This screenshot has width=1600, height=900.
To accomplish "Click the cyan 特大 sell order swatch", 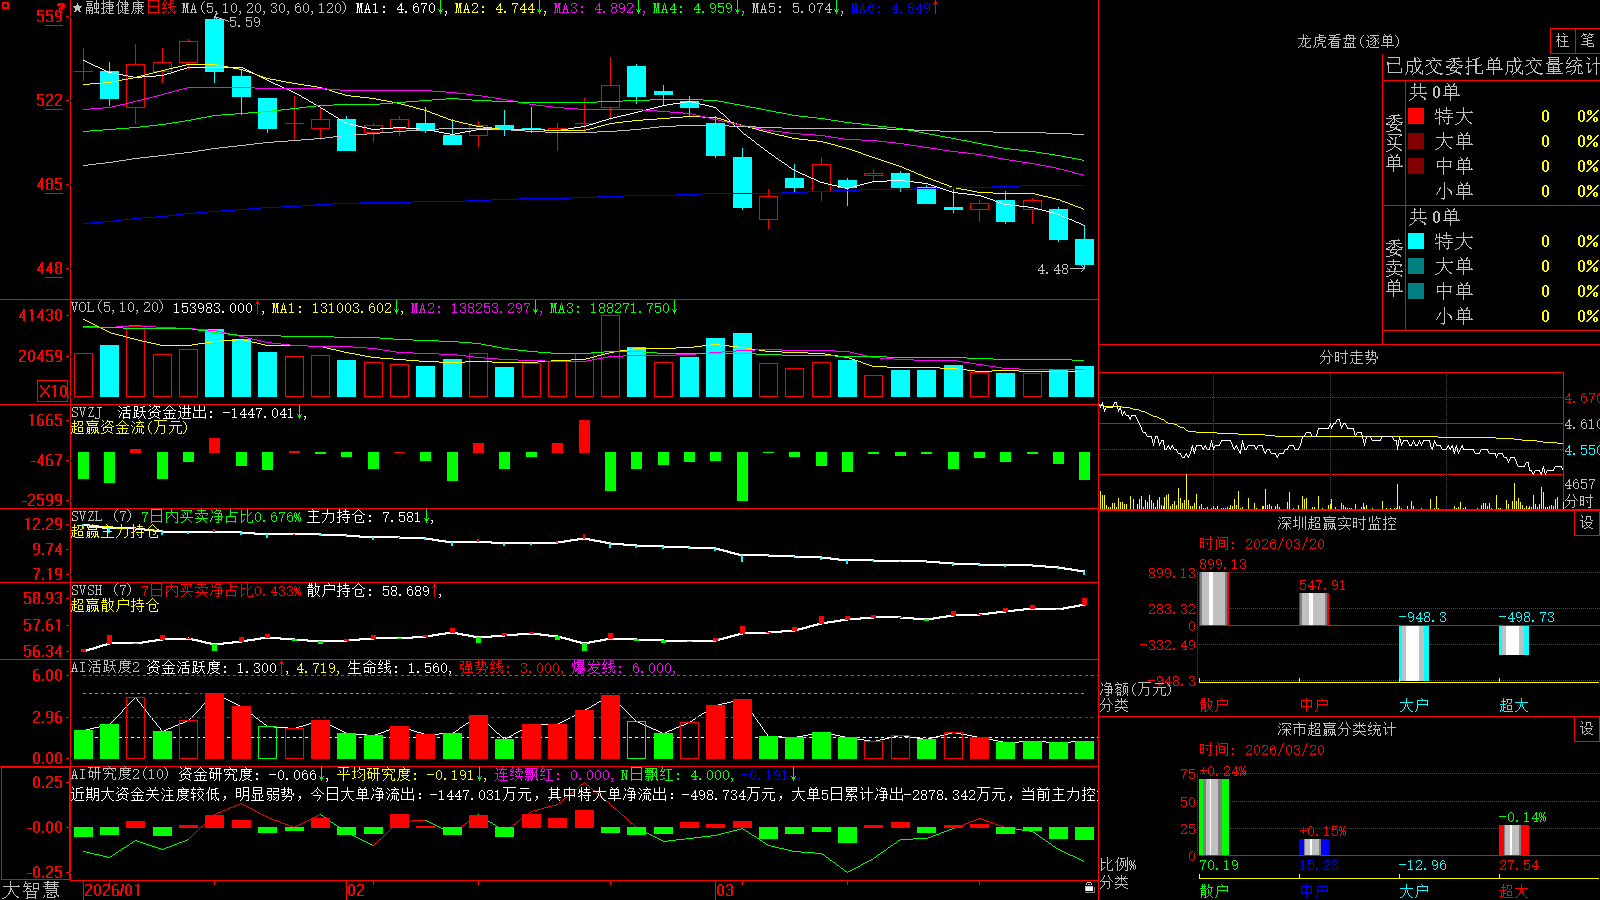I will [x=1416, y=241].
